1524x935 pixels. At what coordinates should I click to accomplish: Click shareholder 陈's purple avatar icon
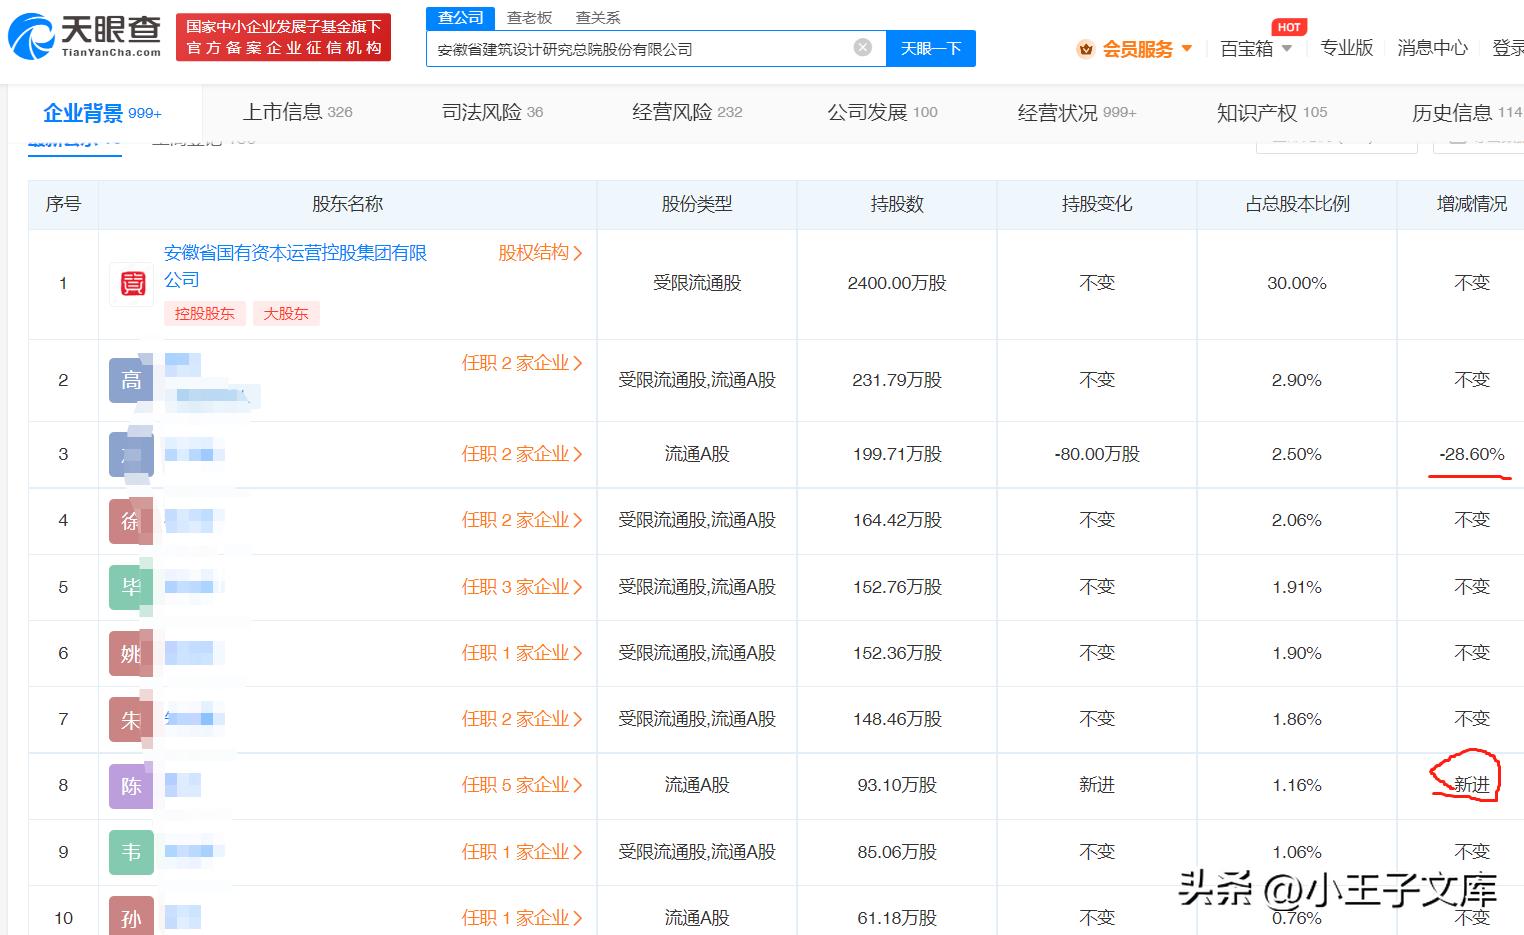130,786
